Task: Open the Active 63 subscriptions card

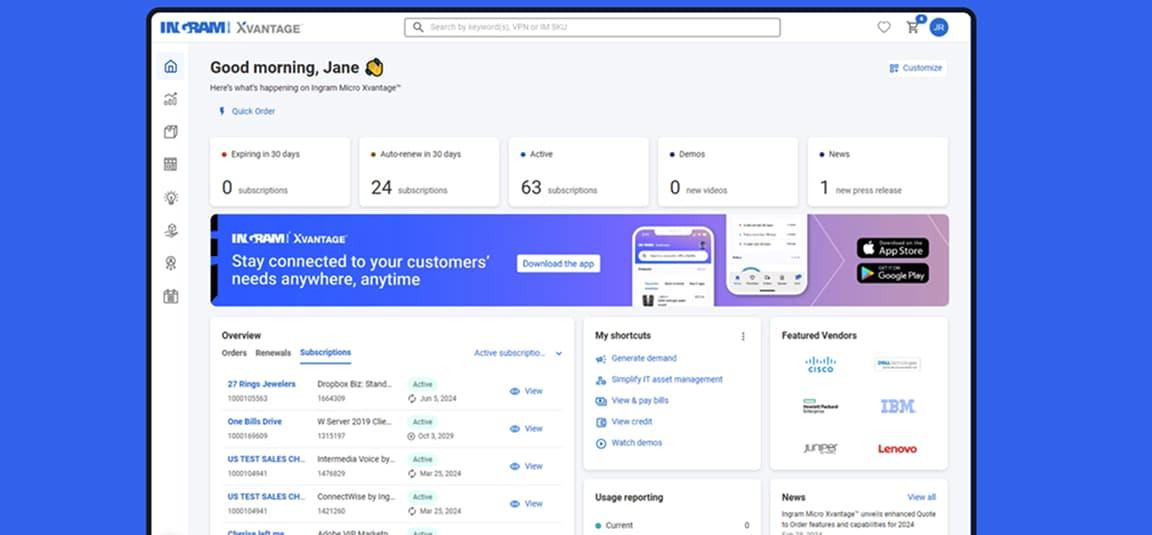Action: click(579, 172)
